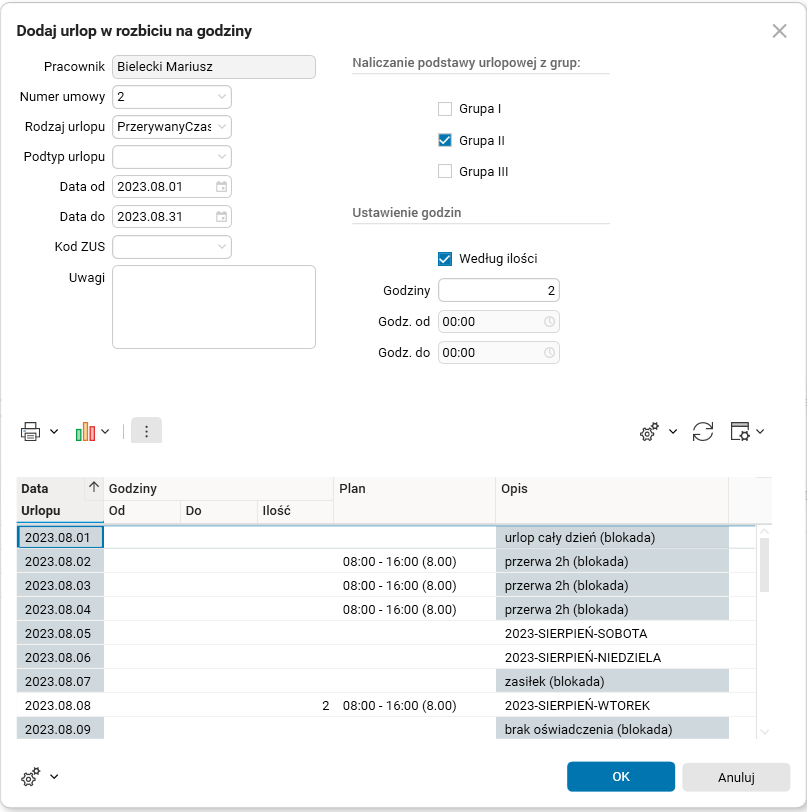Enable the Grupa I checkbox
Image resolution: width=807 pixels, height=812 pixels.
[445, 109]
